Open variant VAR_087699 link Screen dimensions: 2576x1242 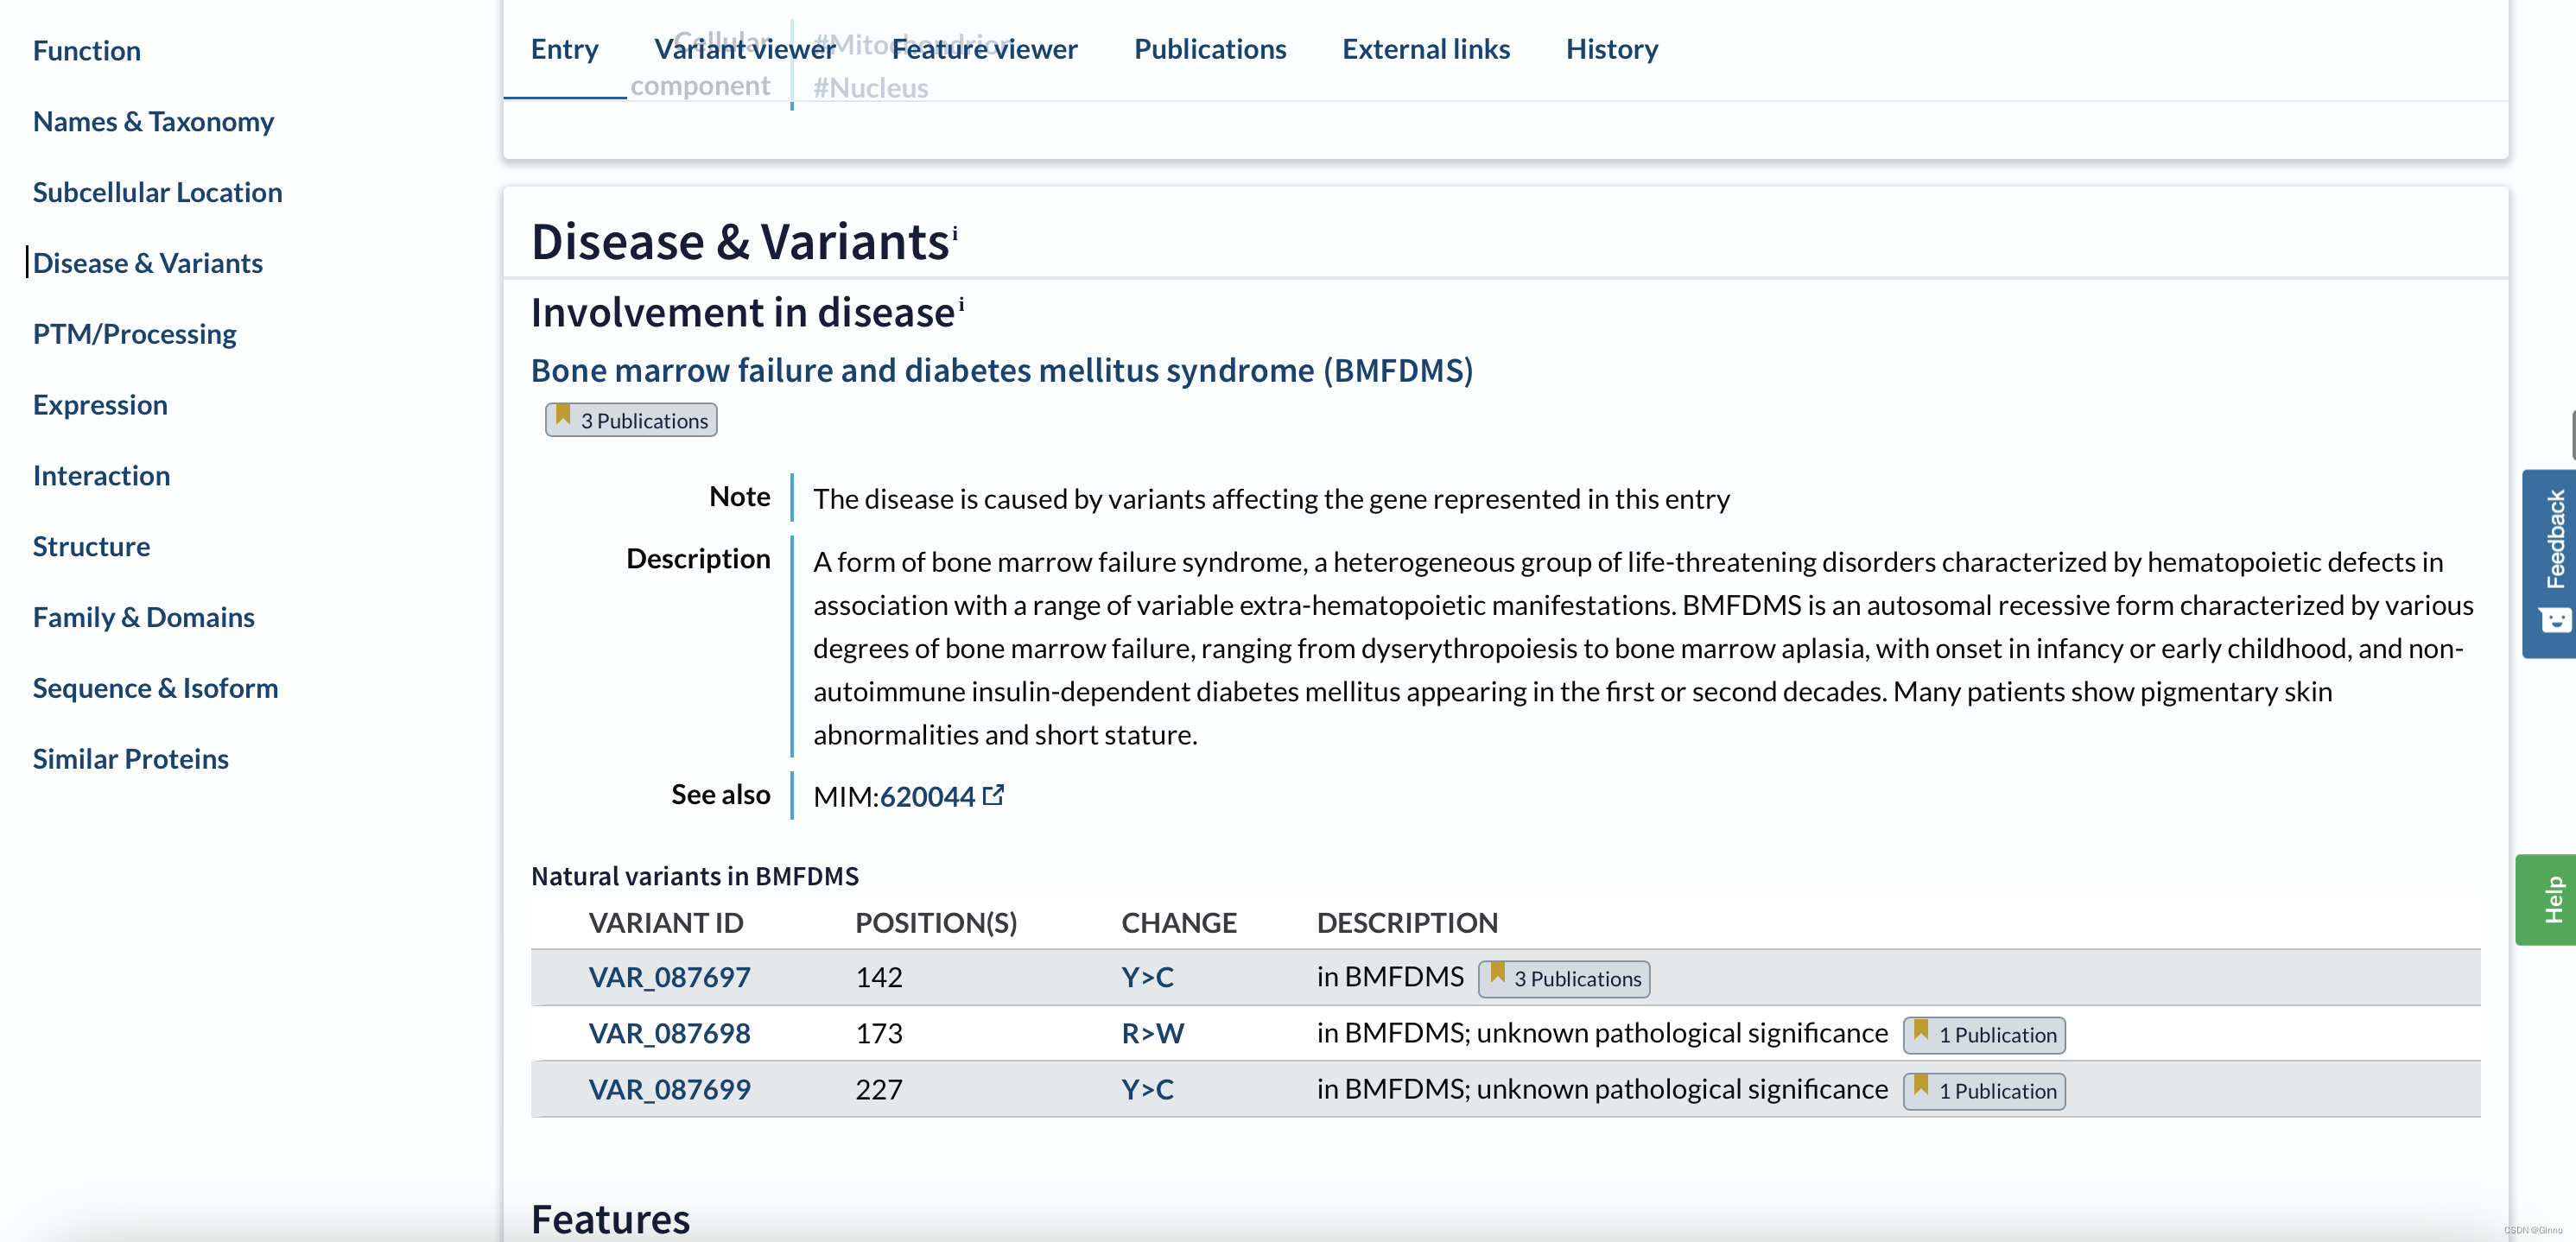click(x=669, y=1089)
